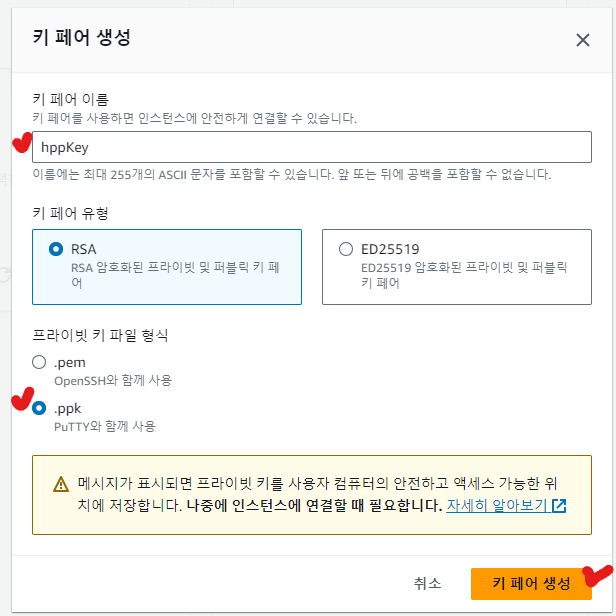The width and height of the screenshot is (616, 616).
Task: Choose the ED25519 radio button
Action: click(x=346, y=249)
